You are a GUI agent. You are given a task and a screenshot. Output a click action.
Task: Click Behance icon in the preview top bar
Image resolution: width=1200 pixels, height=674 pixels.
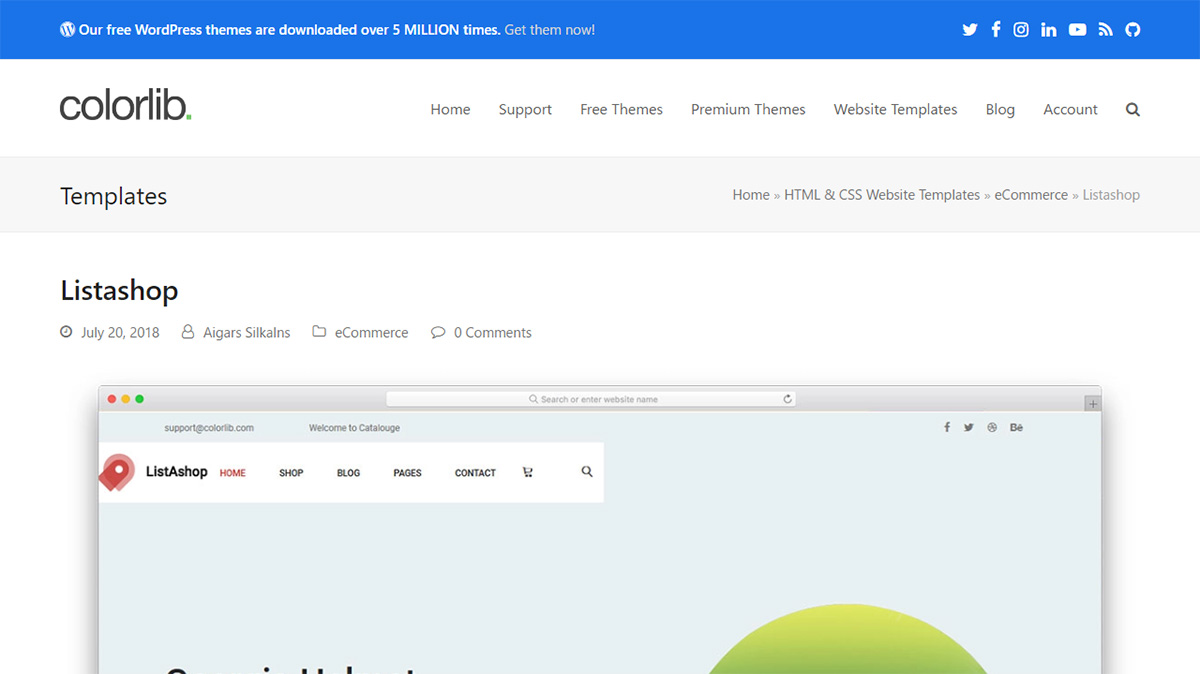pyautogui.click(x=1017, y=427)
